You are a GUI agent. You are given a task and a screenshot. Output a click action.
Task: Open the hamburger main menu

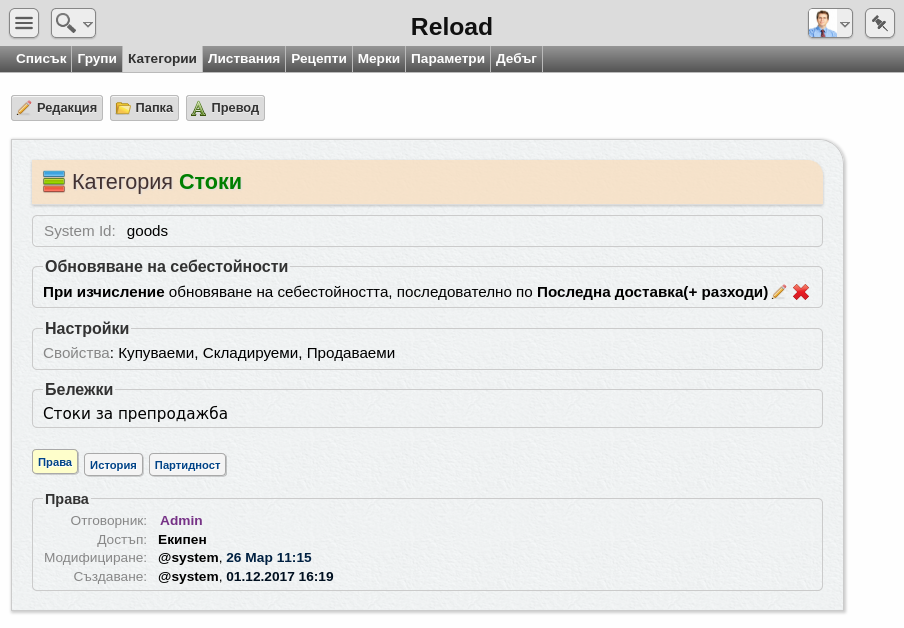click(x=24, y=23)
